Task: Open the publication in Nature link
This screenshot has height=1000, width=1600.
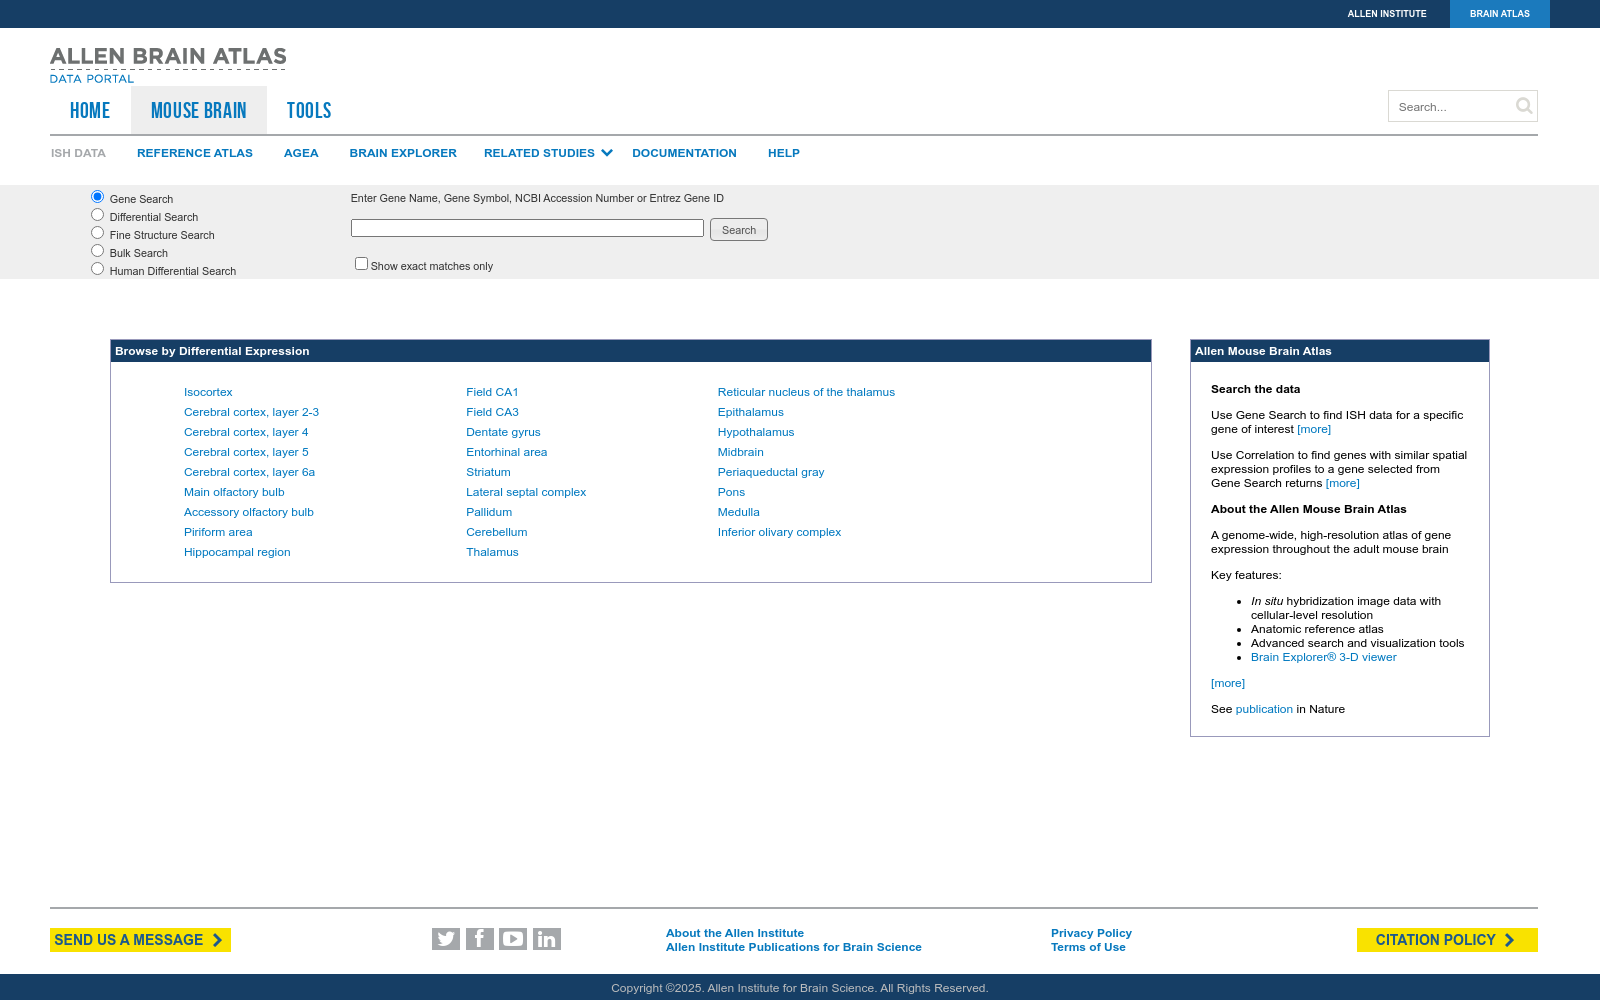Action: (x=1264, y=709)
